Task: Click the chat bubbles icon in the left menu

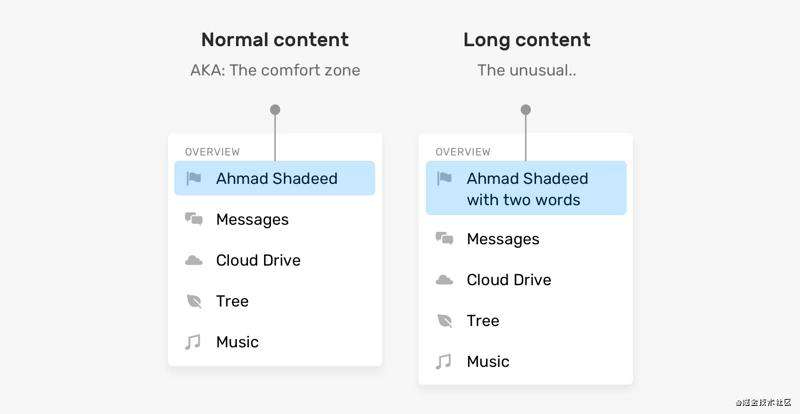Action: [193, 219]
